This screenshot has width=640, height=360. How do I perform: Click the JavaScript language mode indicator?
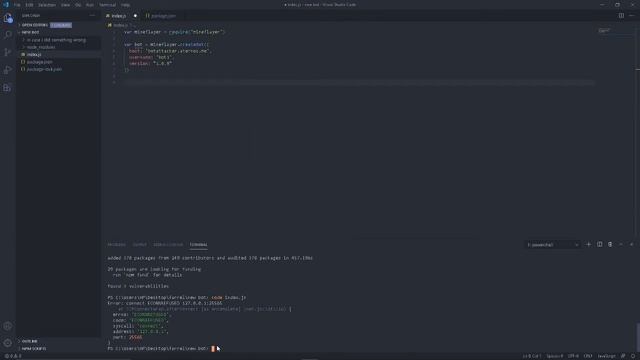(x=607, y=356)
